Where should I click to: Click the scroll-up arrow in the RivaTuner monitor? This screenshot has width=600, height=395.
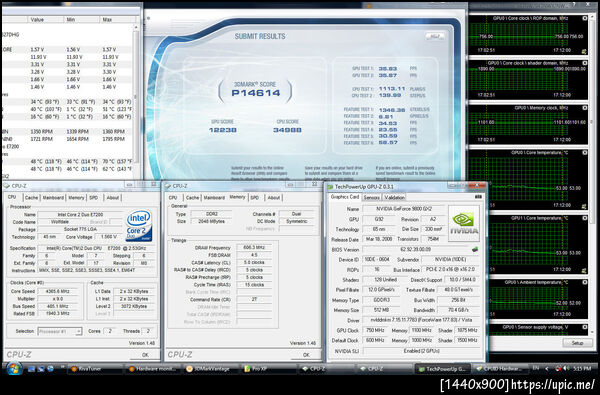pyautogui.click(x=593, y=16)
